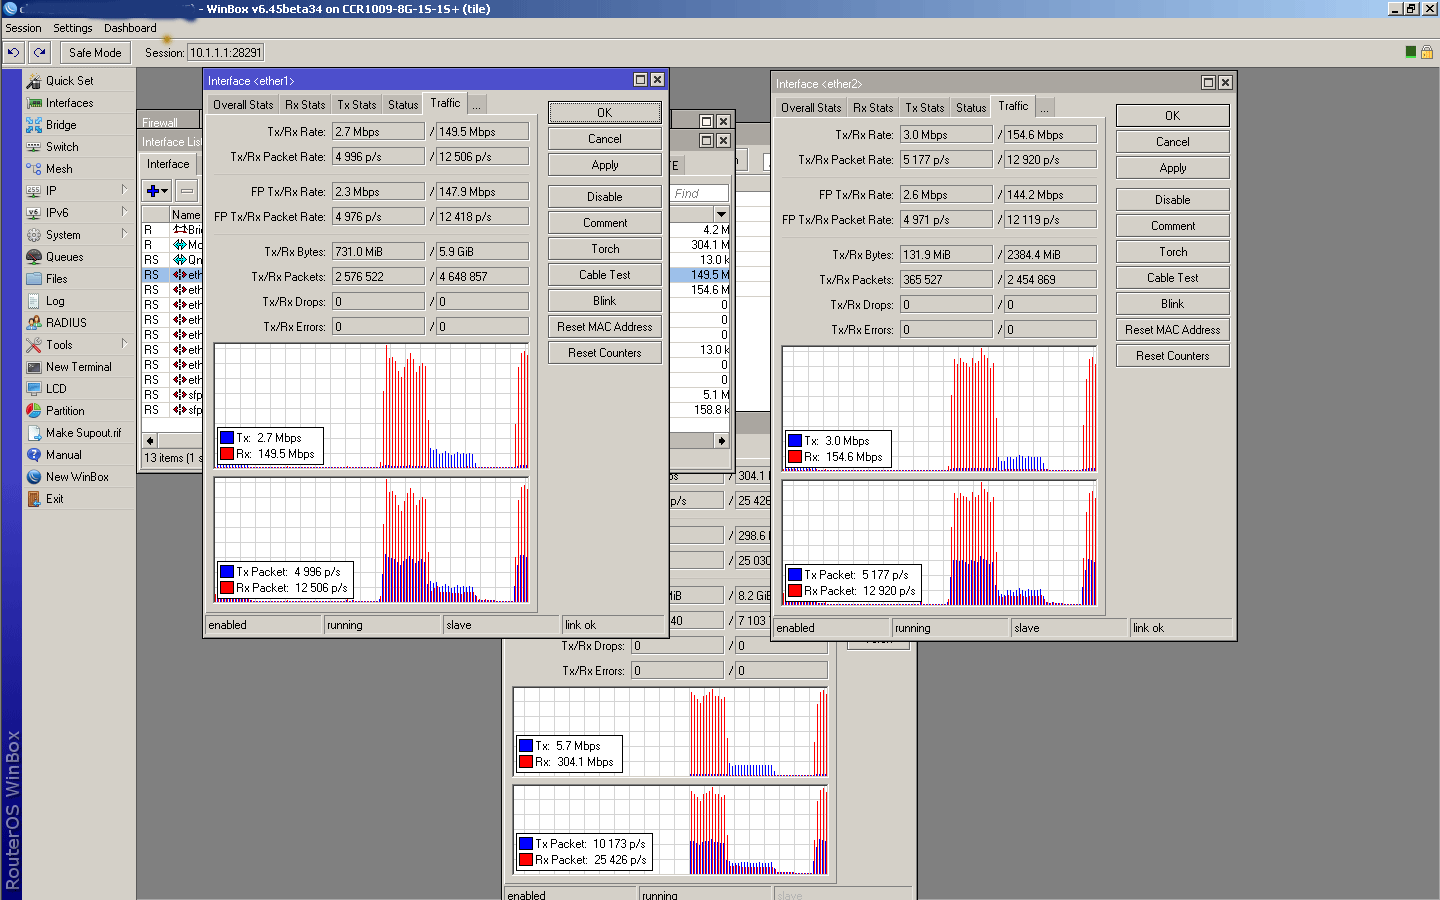The image size is (1440, 900).
Task: Click OK in ether1 window
Action: 605,113
